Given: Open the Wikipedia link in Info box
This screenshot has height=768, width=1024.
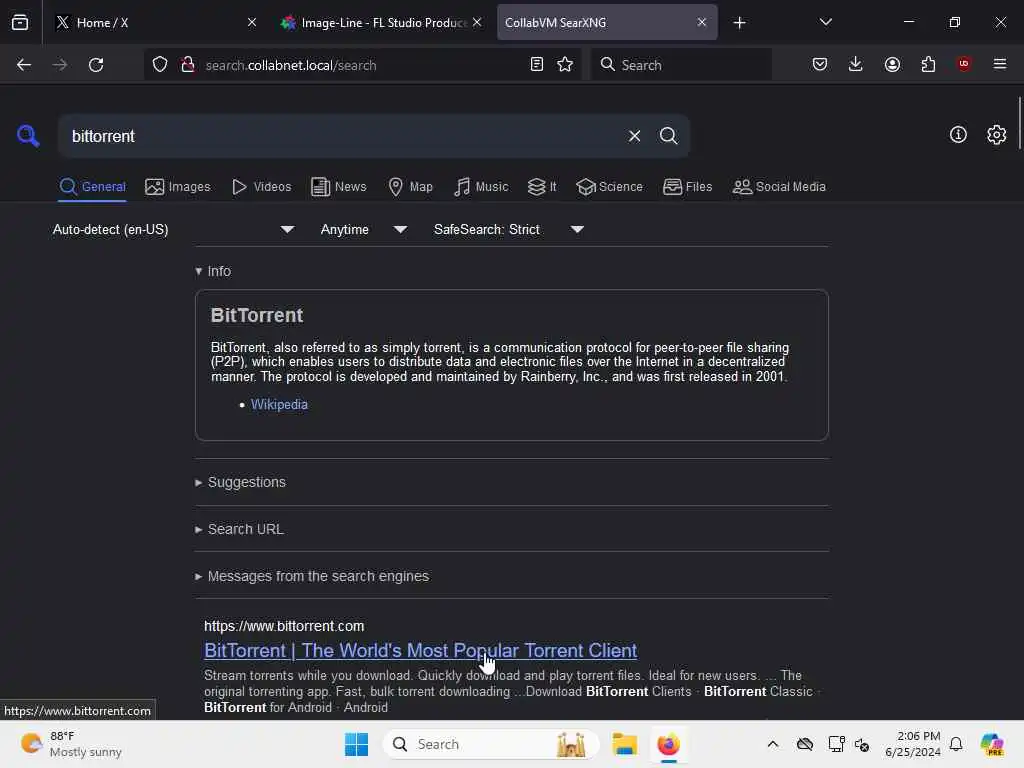Looking at the screenshot, I should tap(279, 404).
